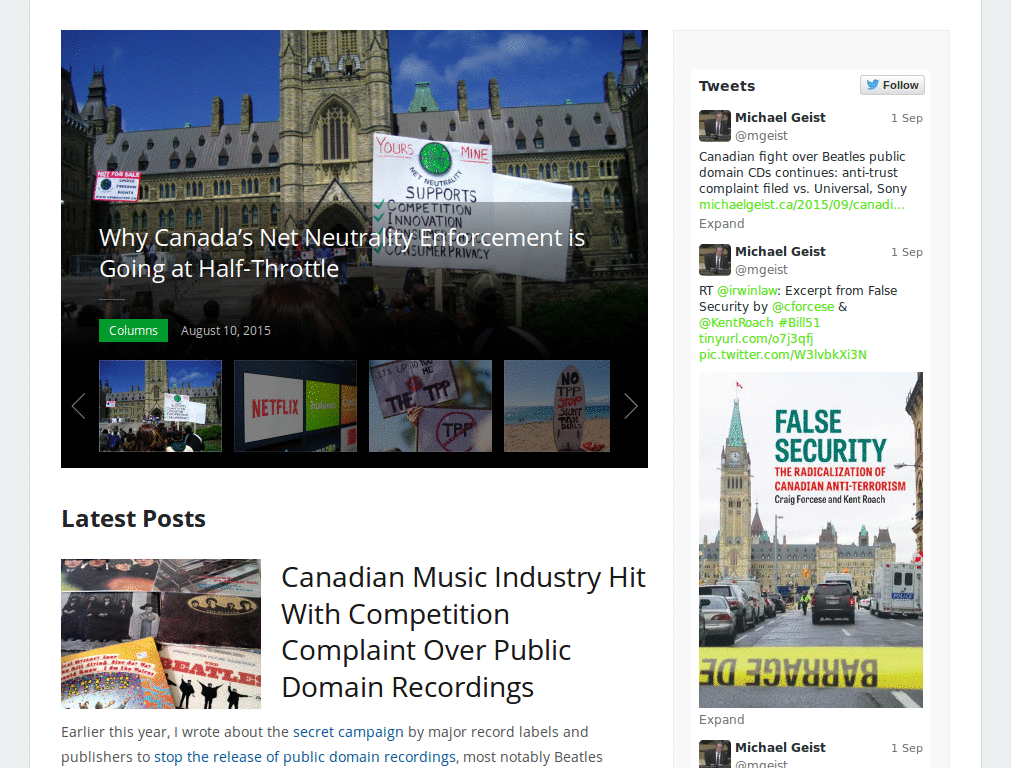Open 1 Sep timestamp on third tweet

click(906, 748)
